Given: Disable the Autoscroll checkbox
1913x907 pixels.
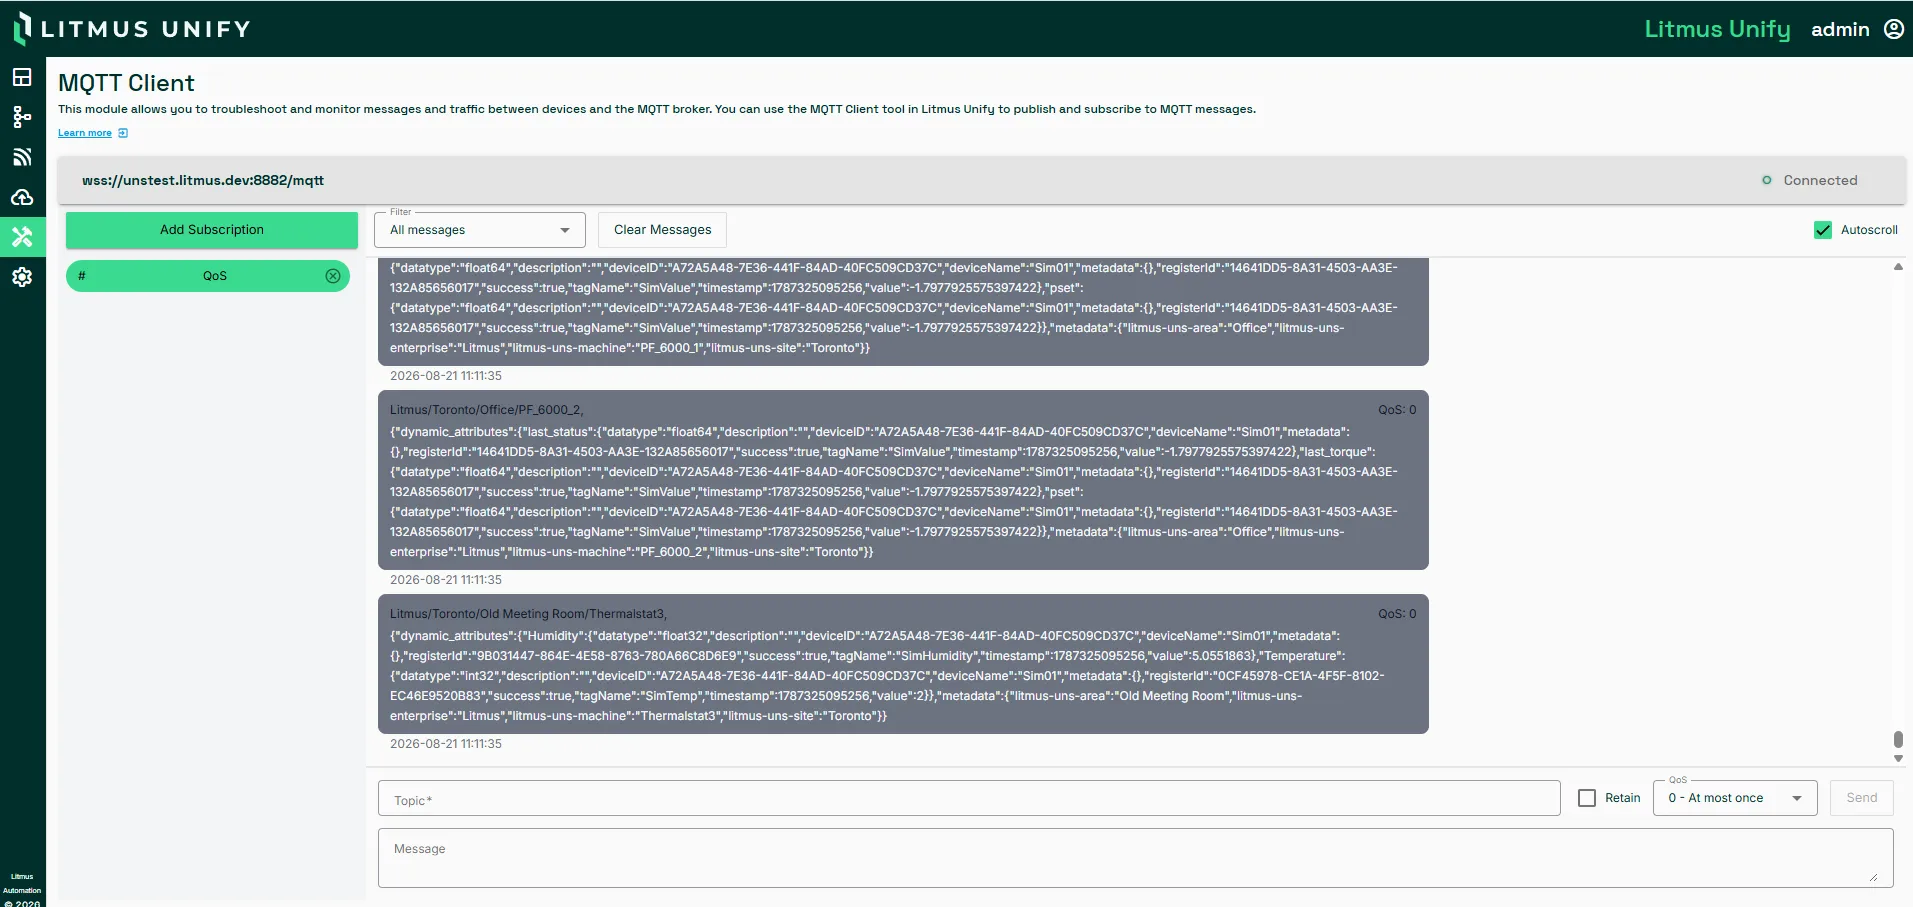Looking at the screenshot, I should 1823,230.
